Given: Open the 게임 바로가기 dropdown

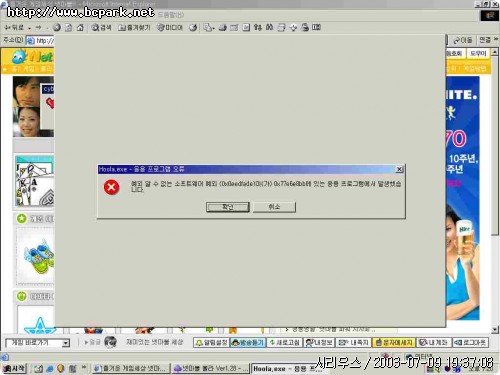Looking at the screenshot, I should coord(38,343).
